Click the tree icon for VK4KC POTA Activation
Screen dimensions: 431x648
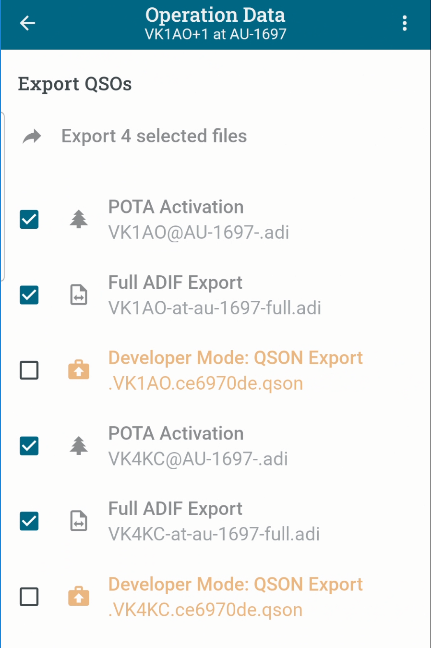click(x=79, y=446)
